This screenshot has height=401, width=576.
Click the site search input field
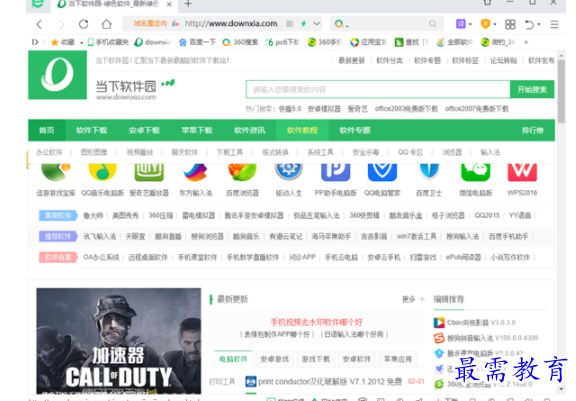(378, 89)
